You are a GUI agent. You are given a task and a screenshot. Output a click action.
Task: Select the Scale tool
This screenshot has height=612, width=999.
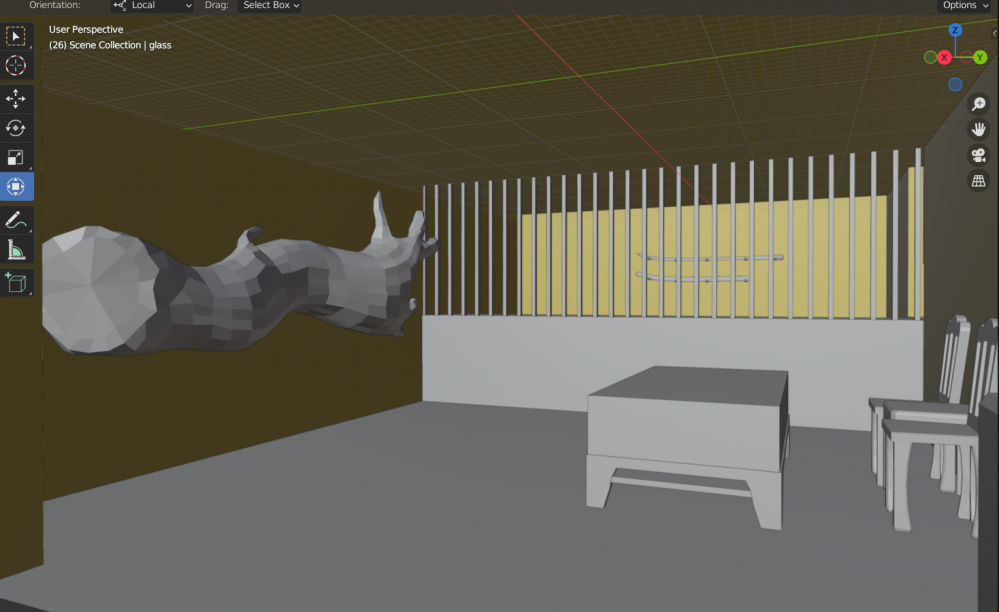(x=16, y=157)
